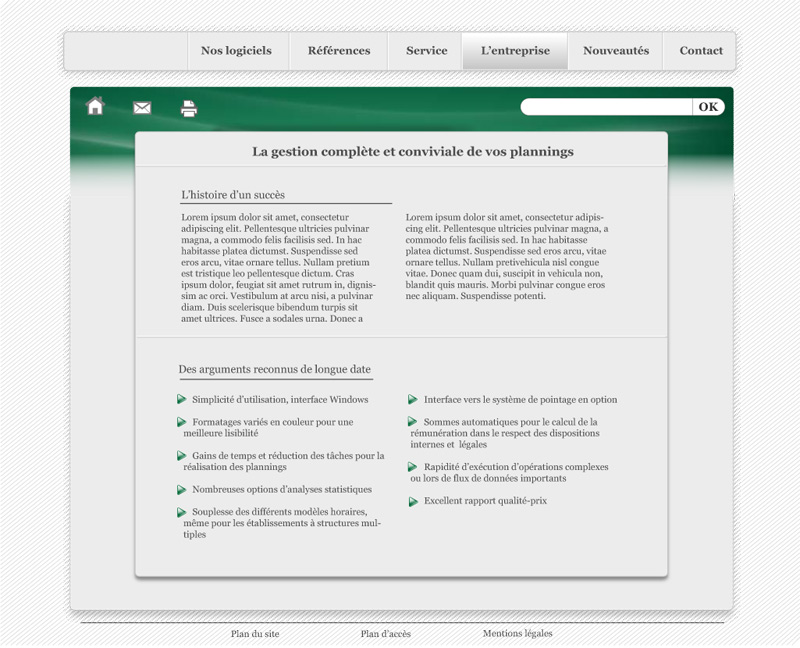Click the home icon
Viewport: 800px width, 648px height.
(95, 106)
